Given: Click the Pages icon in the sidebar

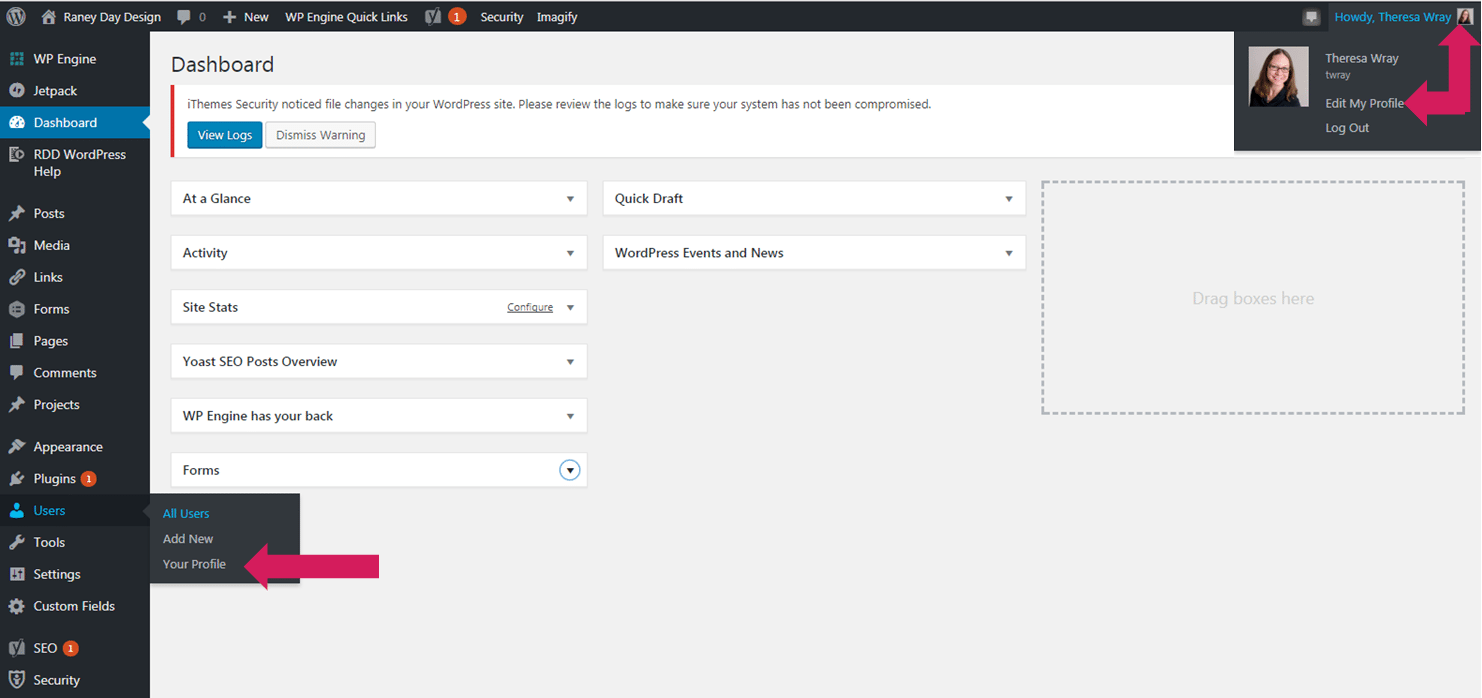Looking at the screenshot, I should click(16, 341).
